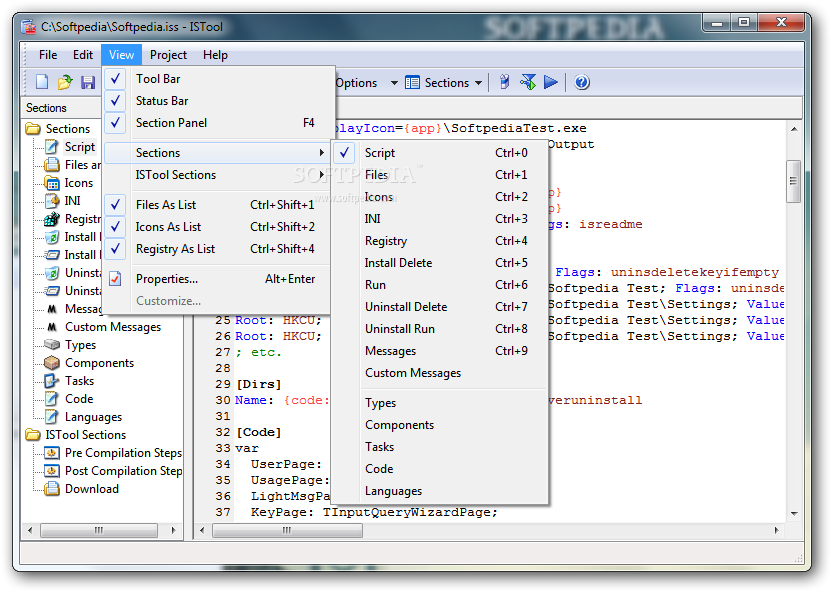
Task: Select the Types section tree icon
Action: click(x=51, y=345)
